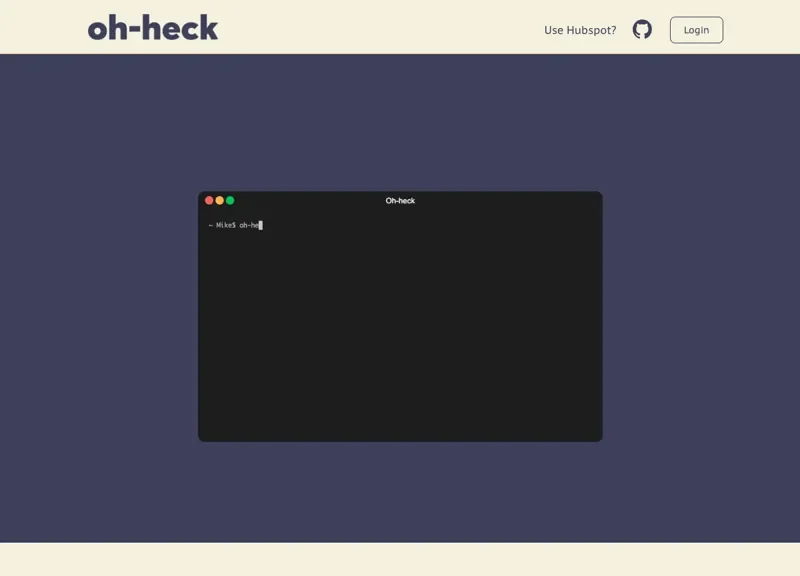Click the Oh-heck terminal title bar label
This screenshot has height=576, width=800.
tap(399, 200)
